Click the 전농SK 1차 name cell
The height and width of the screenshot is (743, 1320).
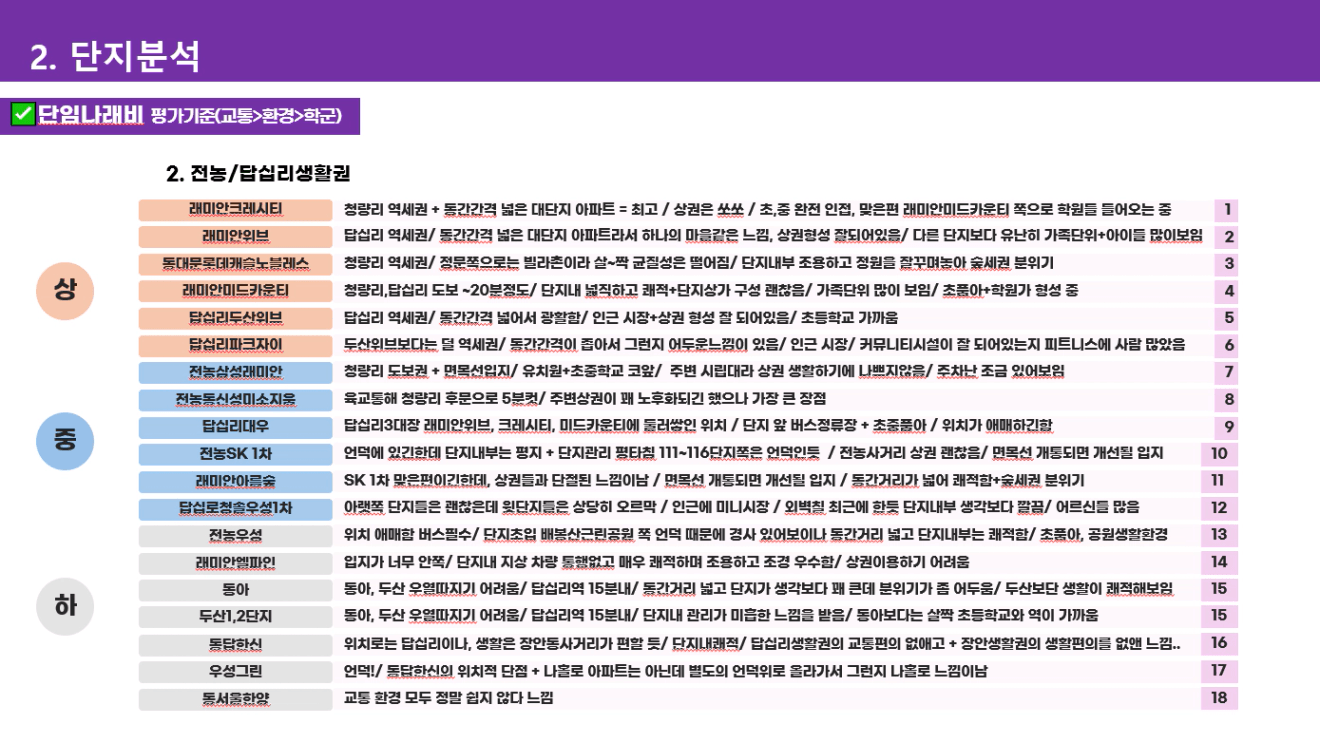235,454
